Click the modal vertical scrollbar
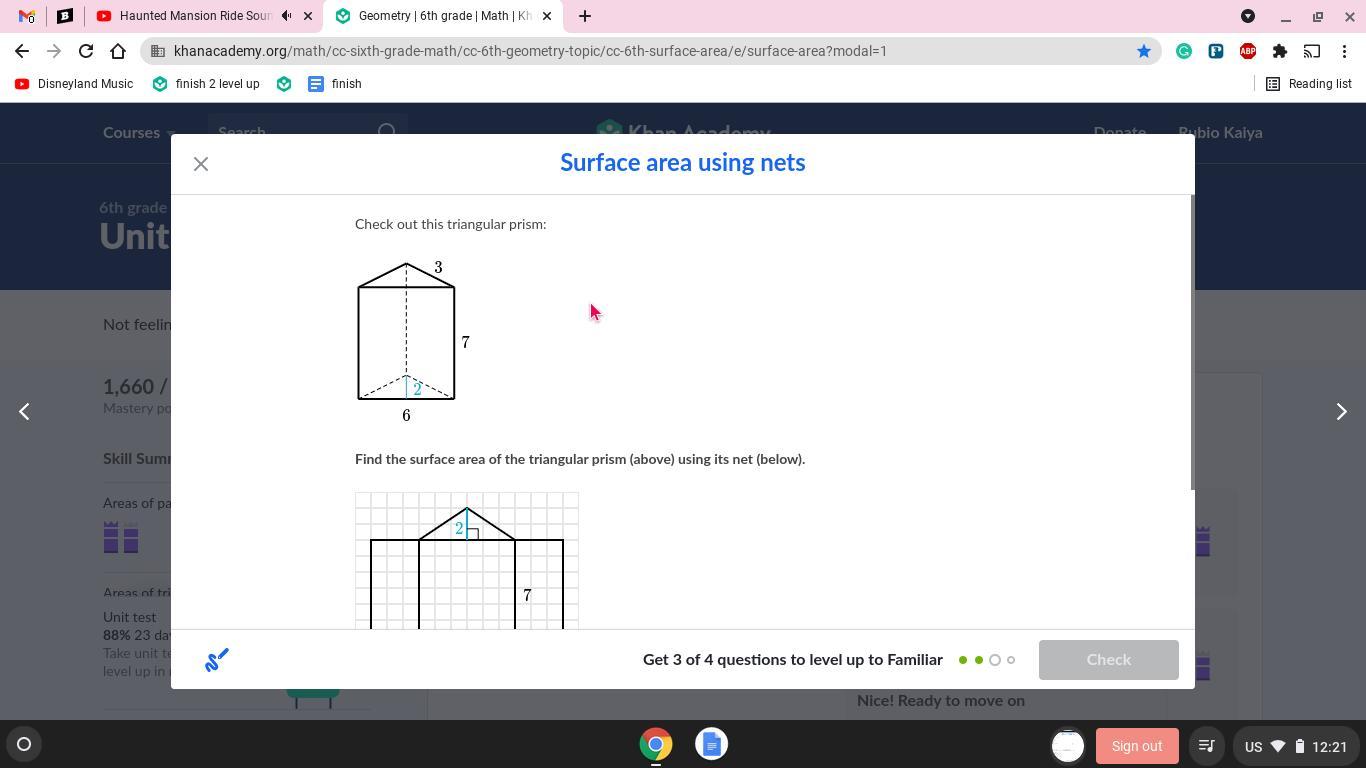 pos(1191,342)
